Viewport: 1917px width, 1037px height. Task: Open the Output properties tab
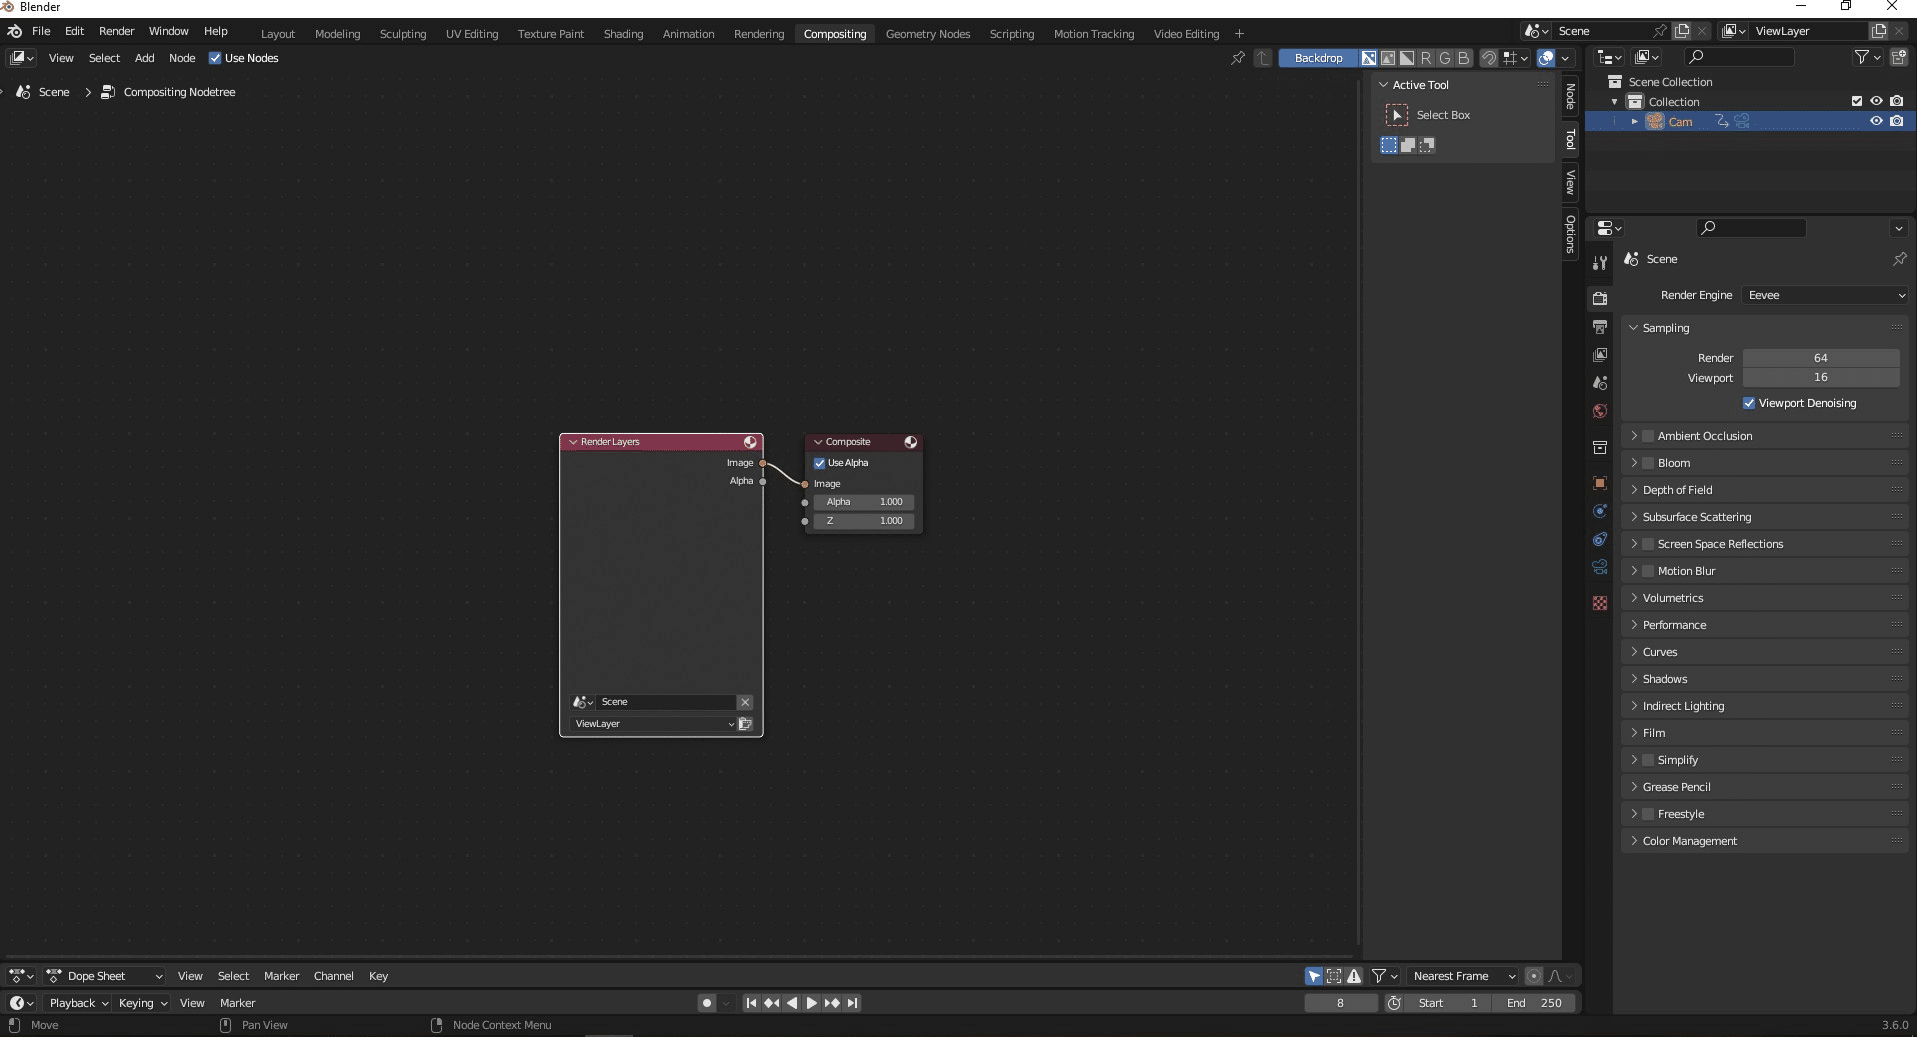(x=1600, y=327)
